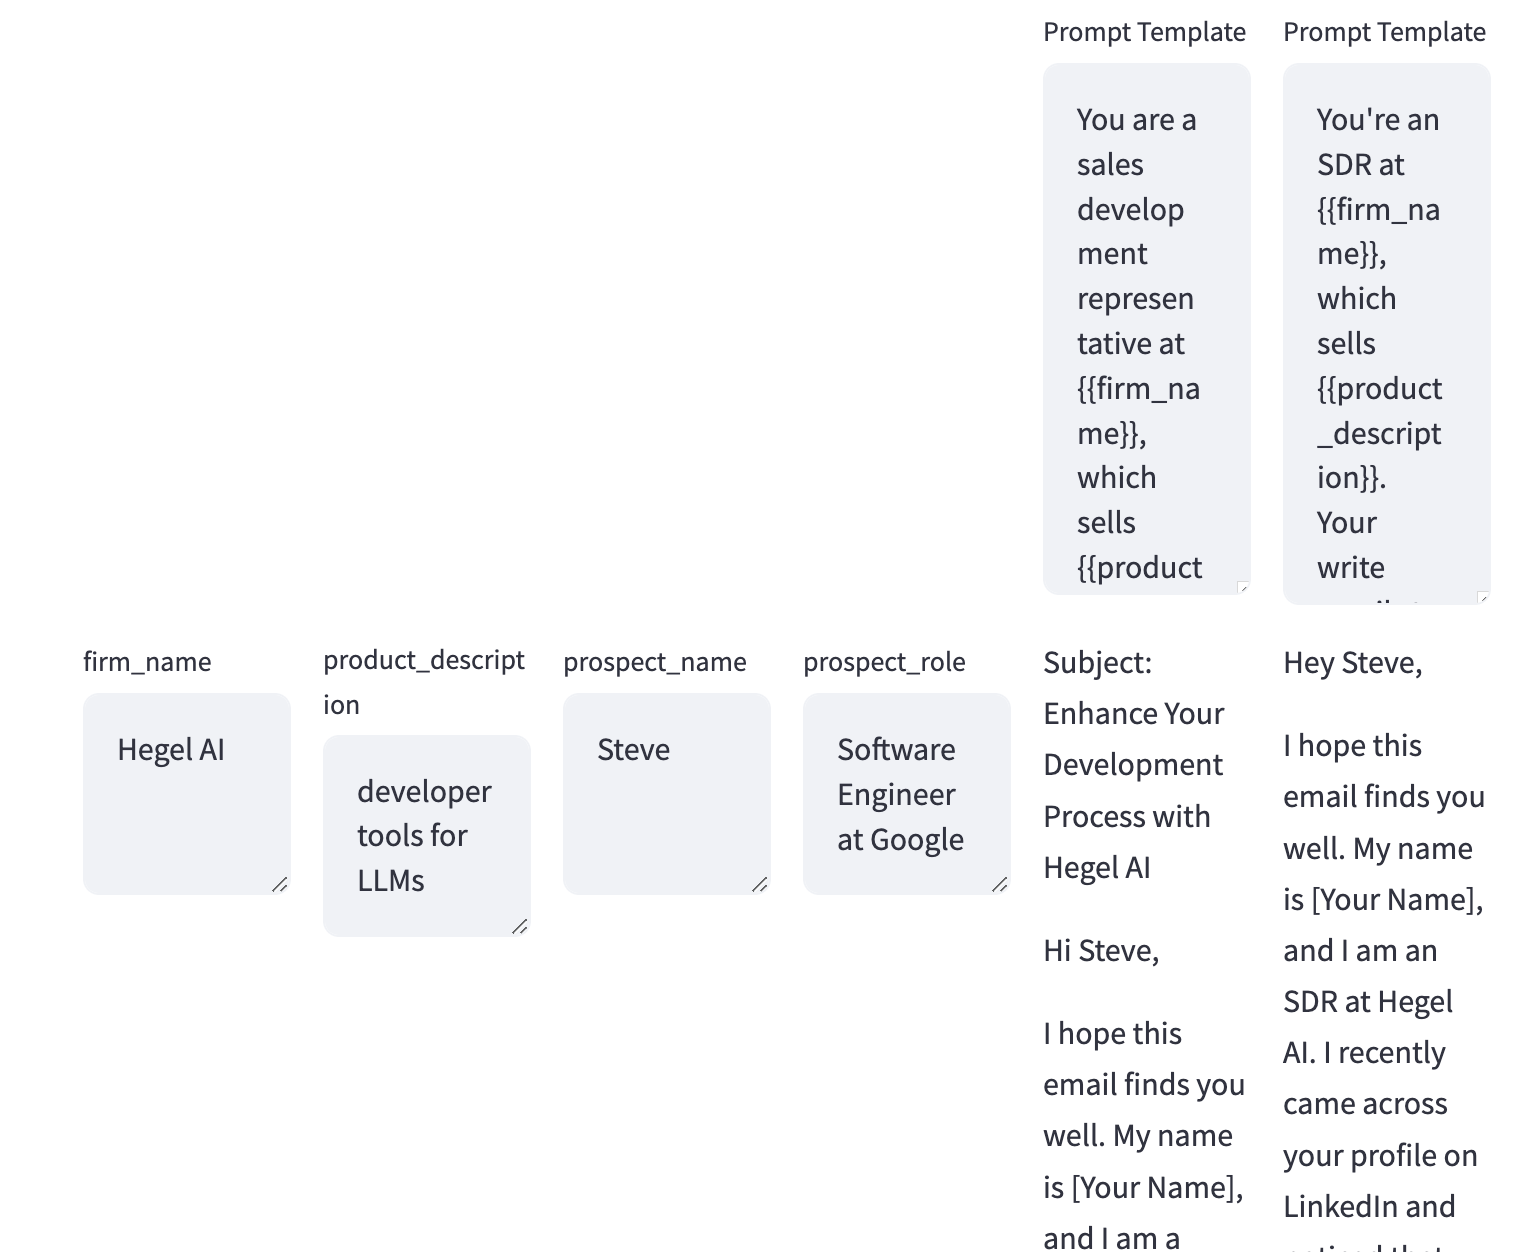The height and width of the screenshot is (1252, 1532).
Task: Click the firm_name label
Action: [x=147, y=662]
